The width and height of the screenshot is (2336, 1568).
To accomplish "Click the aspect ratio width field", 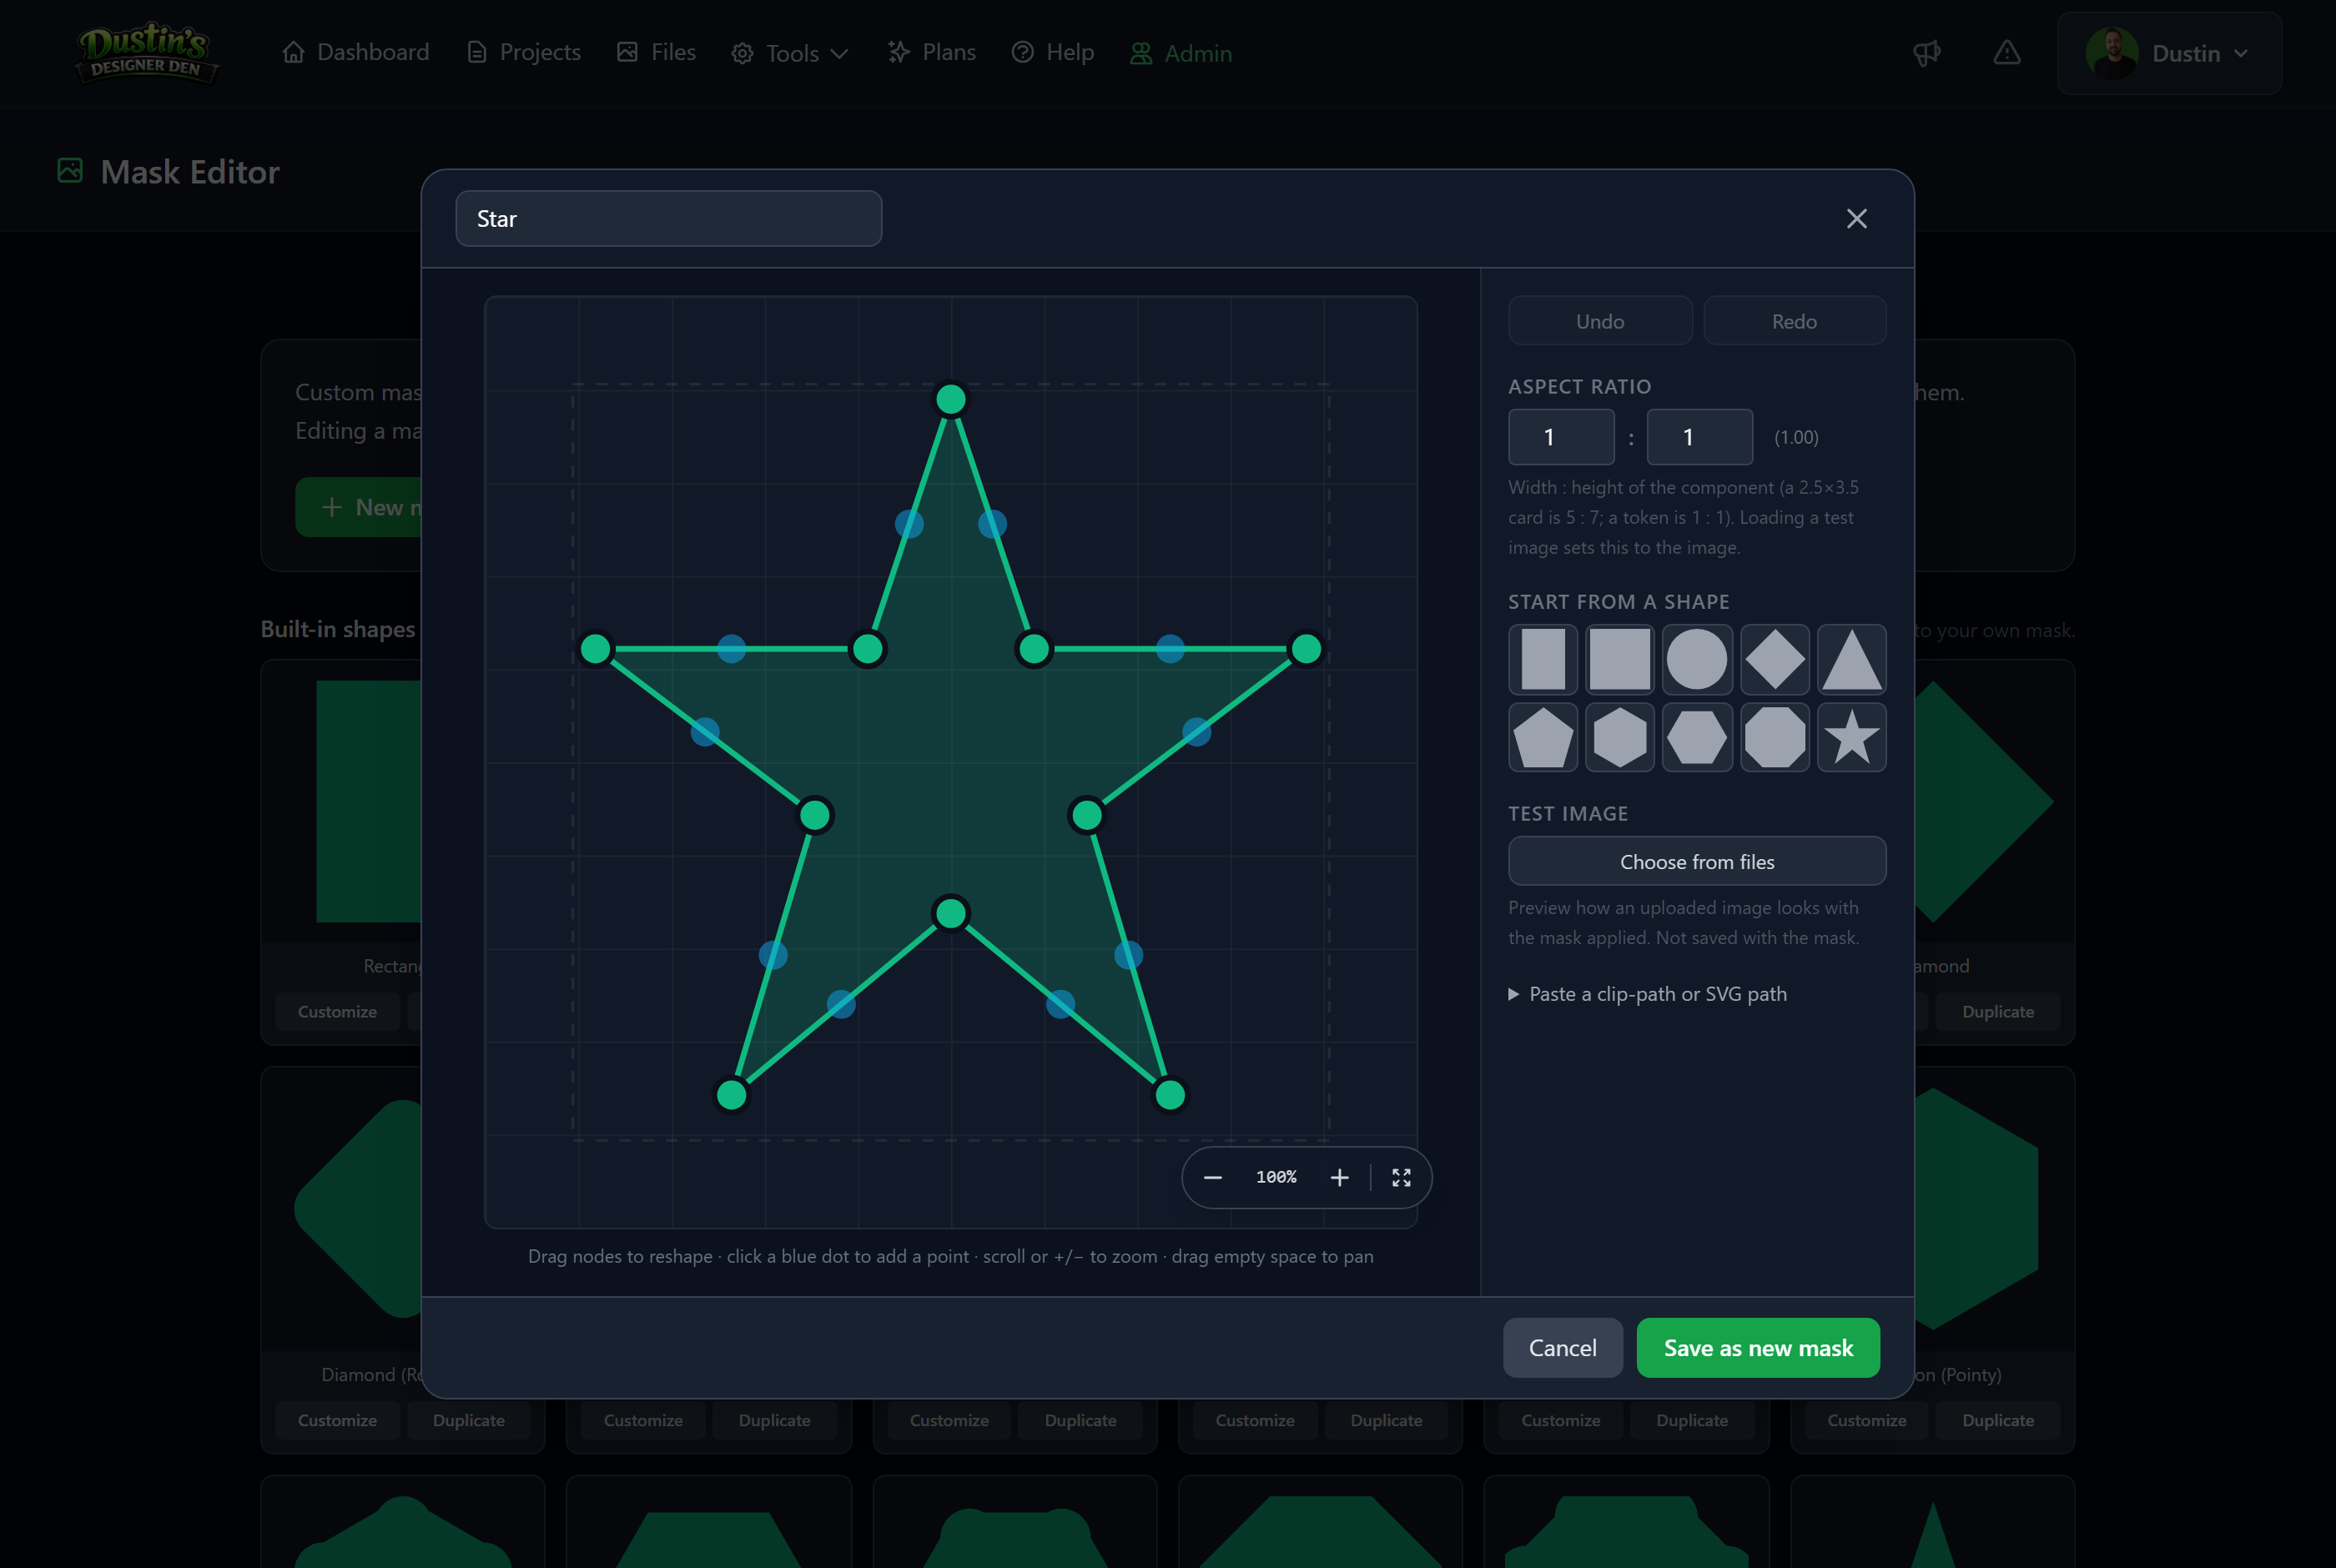I will (1561, 437).
